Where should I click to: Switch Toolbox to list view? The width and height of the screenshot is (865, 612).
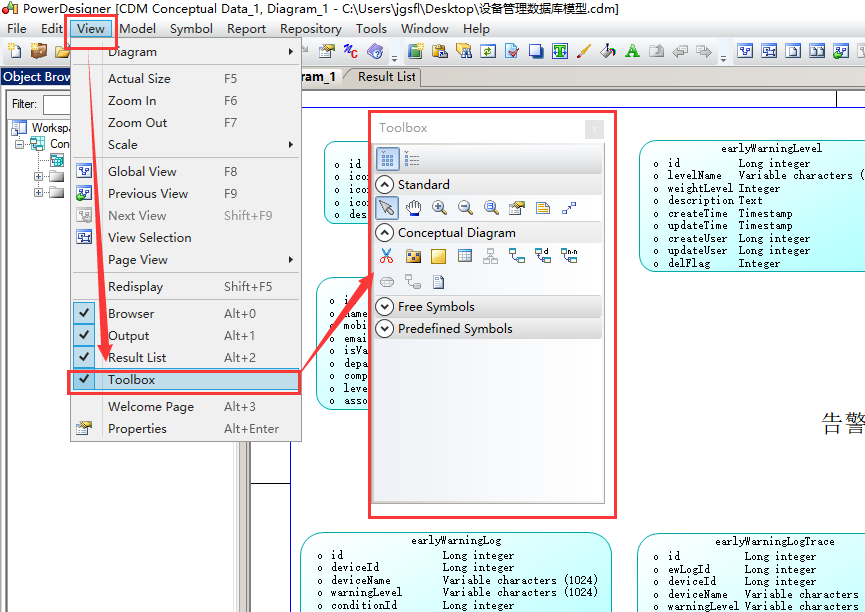pos(412,159)
